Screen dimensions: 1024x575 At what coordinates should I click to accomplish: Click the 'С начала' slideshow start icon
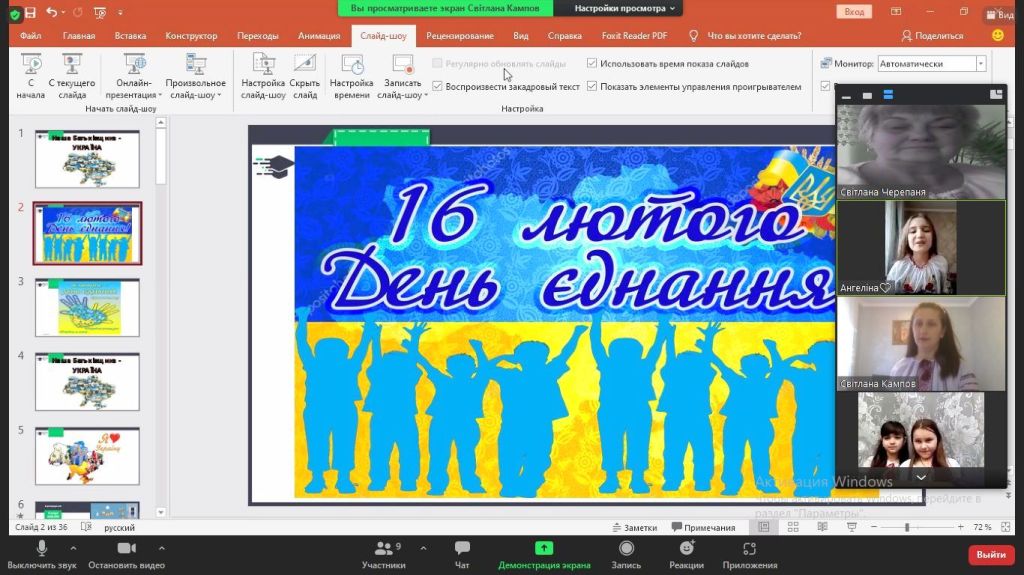click(x=30, y=66)
